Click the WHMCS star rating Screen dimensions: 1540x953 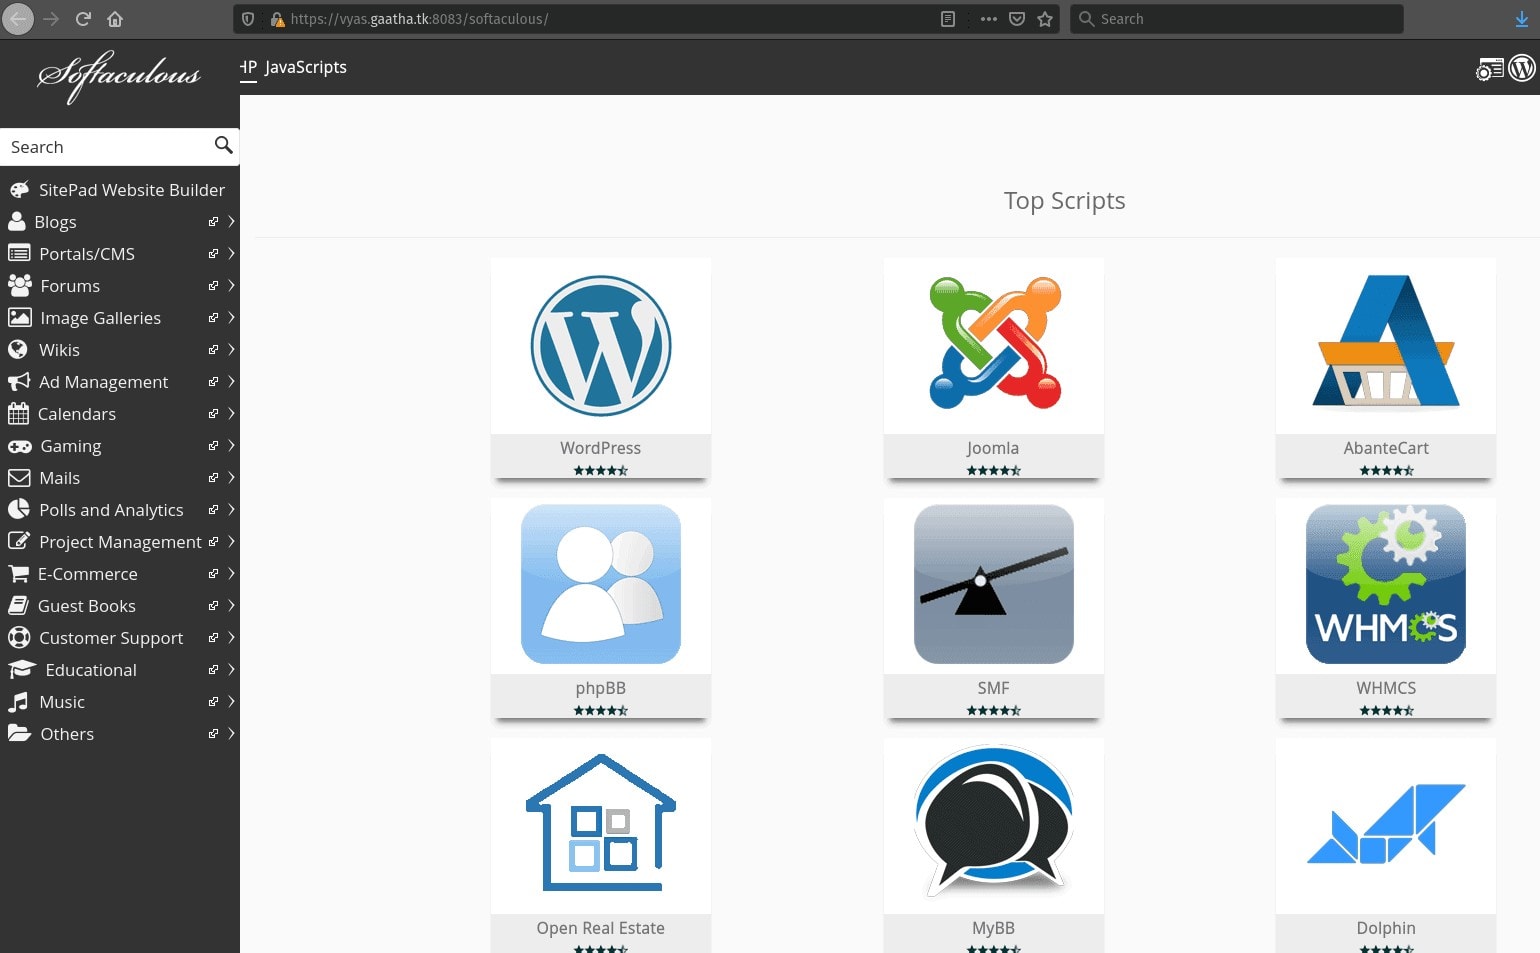pos(1386,710)
